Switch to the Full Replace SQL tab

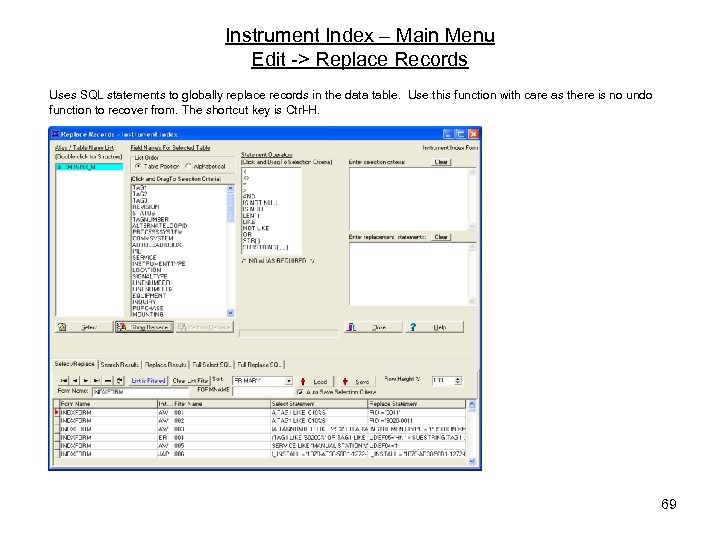coord(259,365)
